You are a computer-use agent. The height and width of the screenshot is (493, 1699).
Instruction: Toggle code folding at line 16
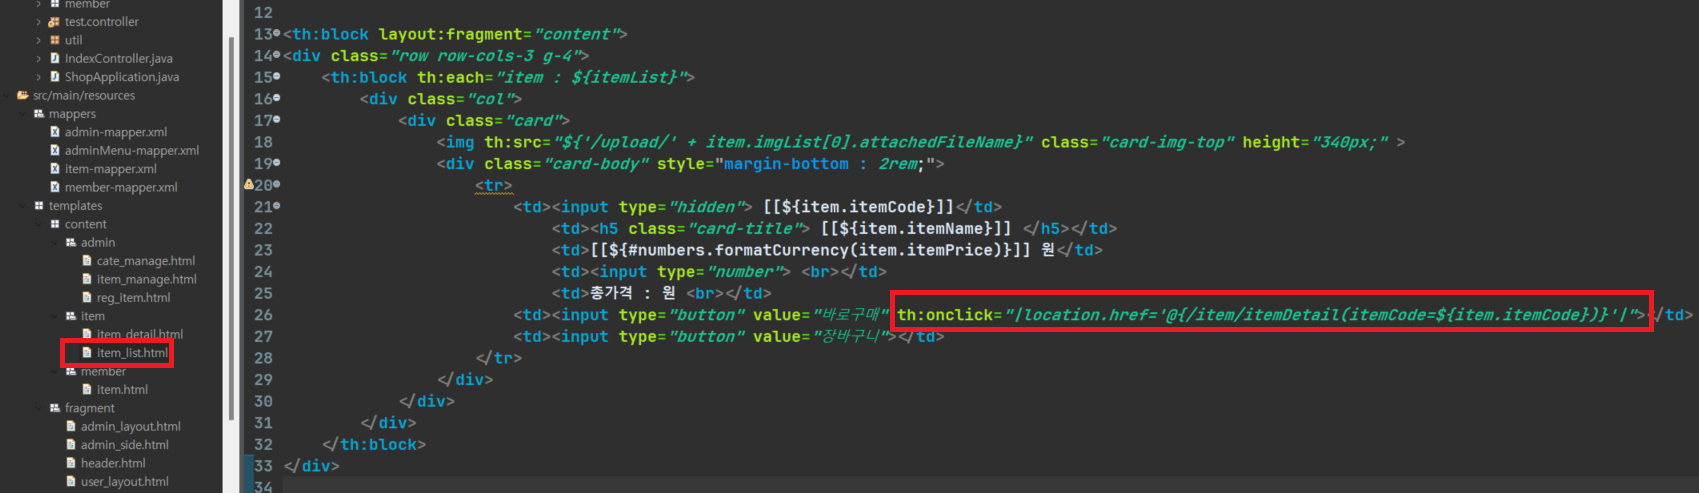277,99
